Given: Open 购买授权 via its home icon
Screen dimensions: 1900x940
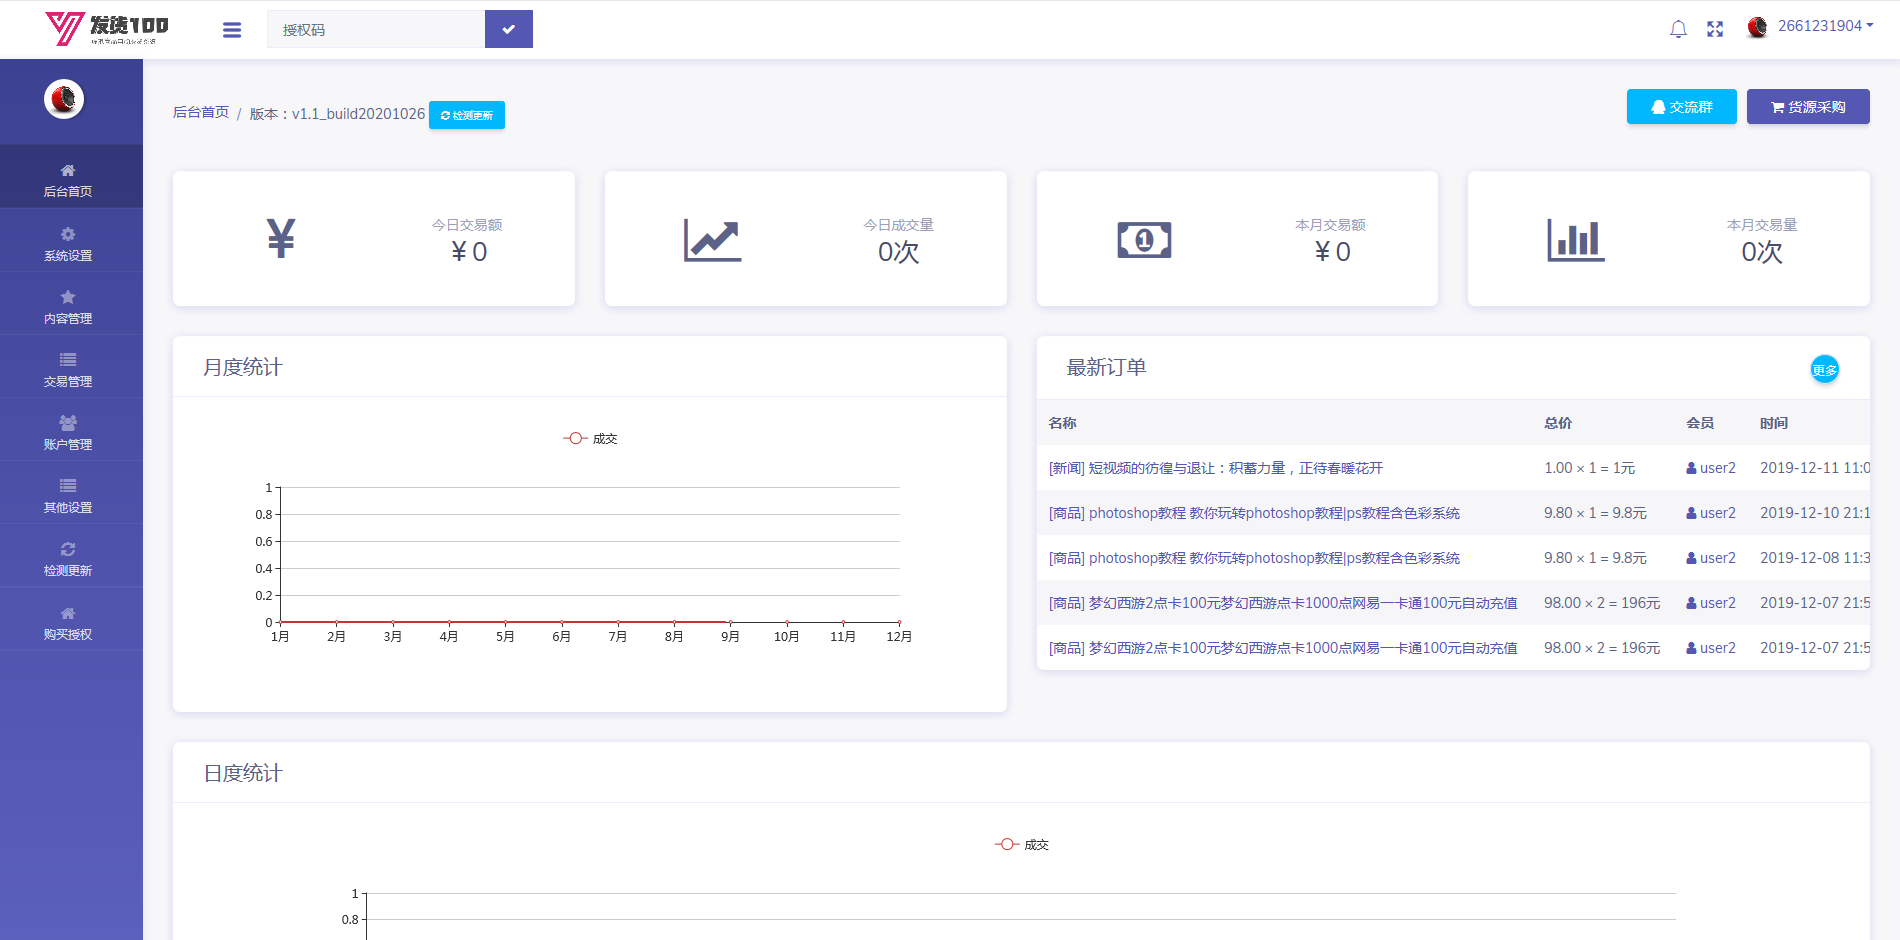Looking at the screenshot, I should click(x=67, y=613).
